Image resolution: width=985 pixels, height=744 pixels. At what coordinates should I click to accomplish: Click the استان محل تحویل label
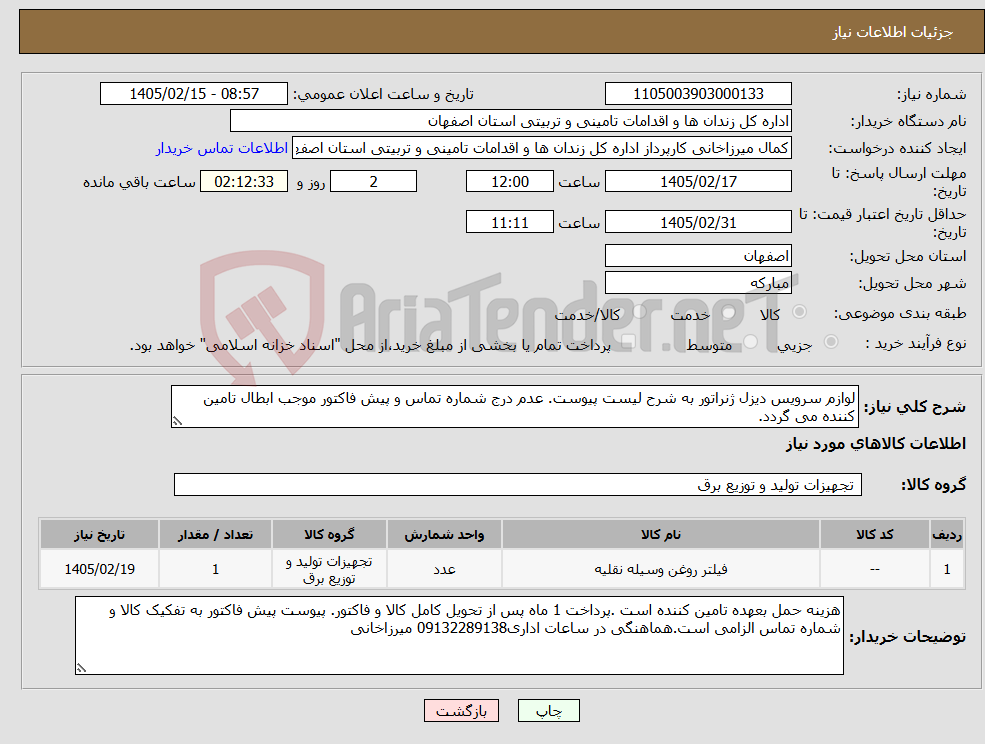tap(908, 256)
